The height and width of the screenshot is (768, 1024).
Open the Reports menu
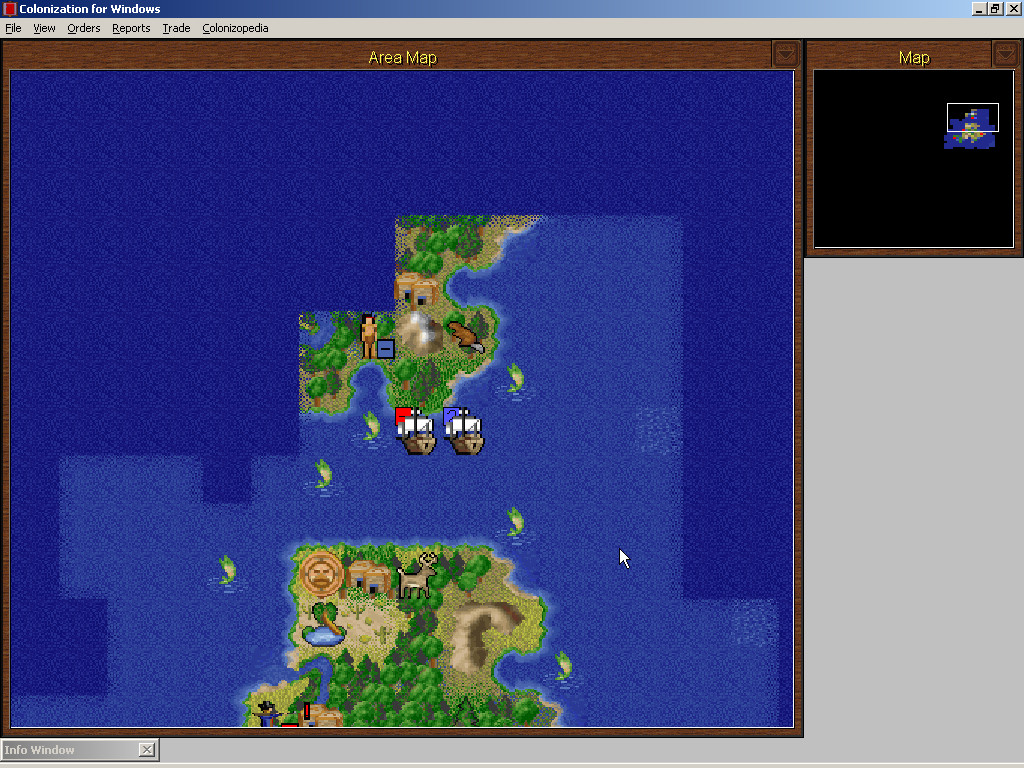(131, 28)
